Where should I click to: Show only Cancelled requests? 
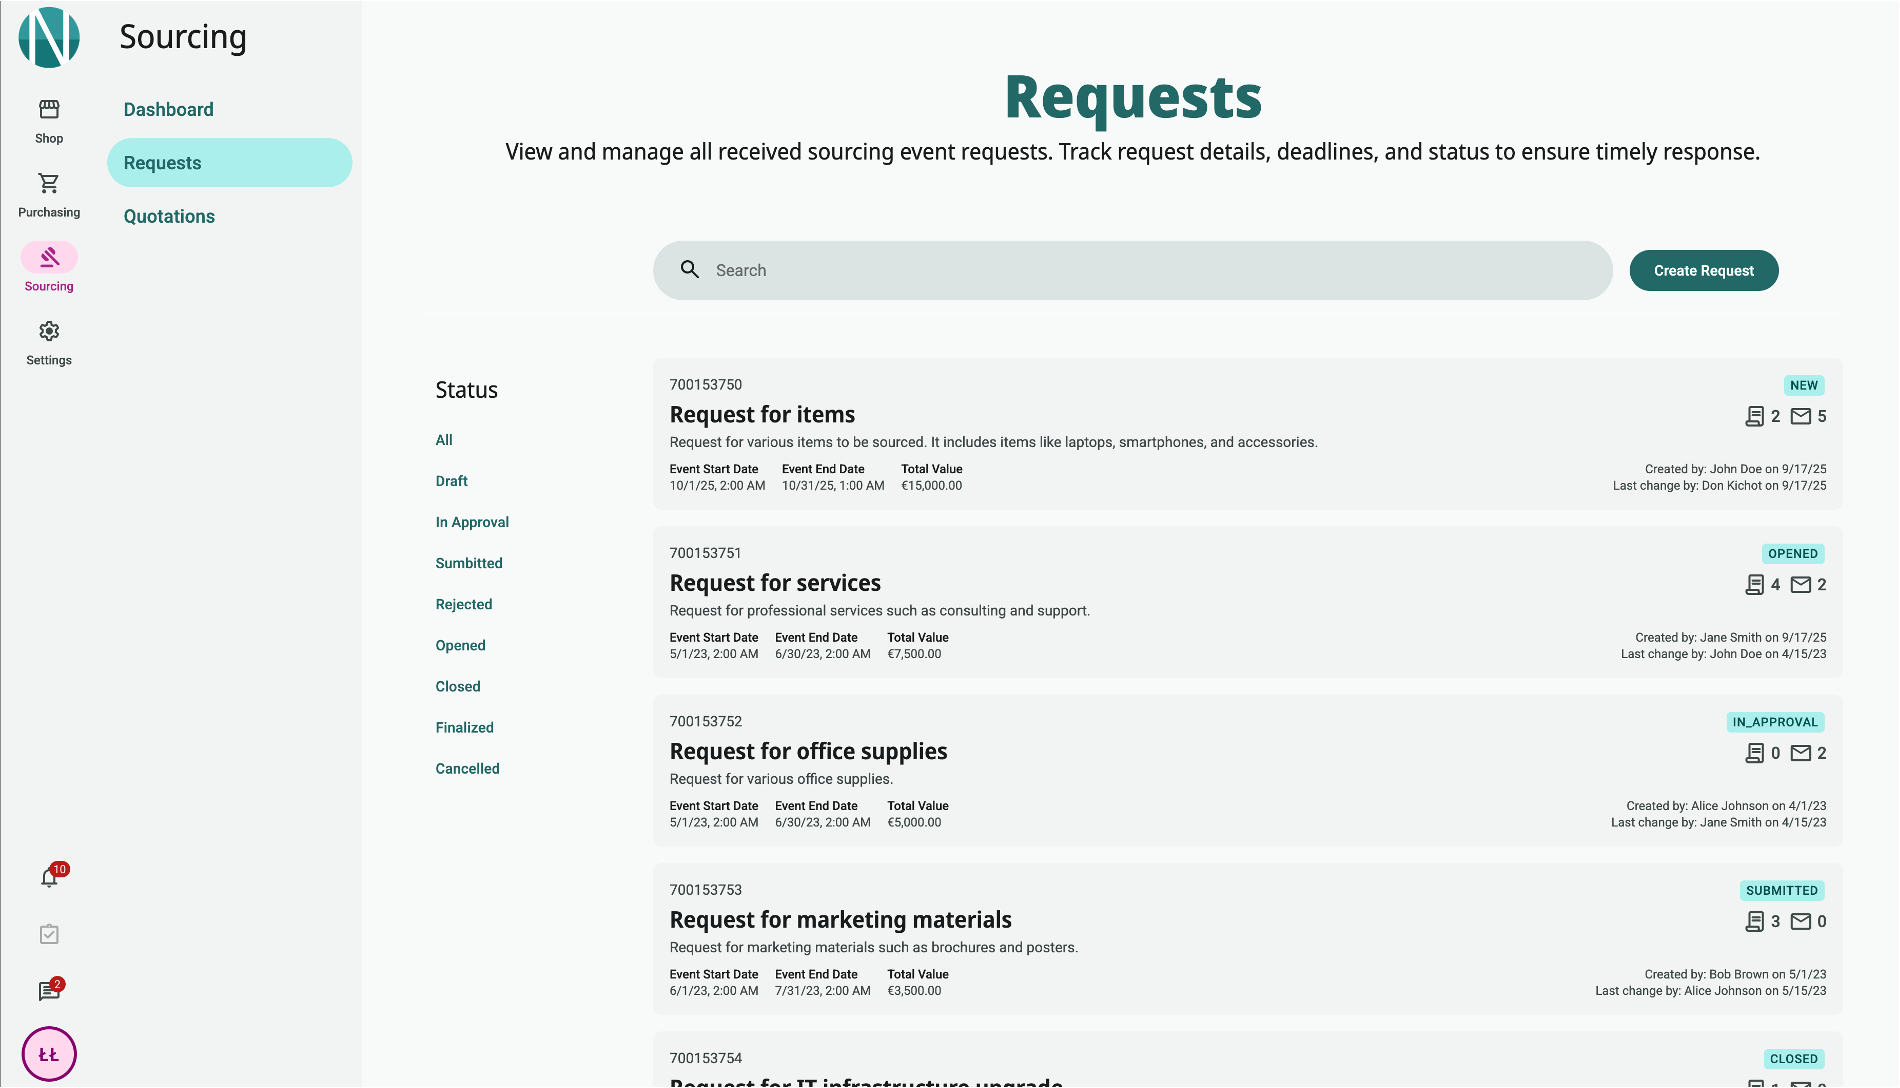click(x=467, y=769)
